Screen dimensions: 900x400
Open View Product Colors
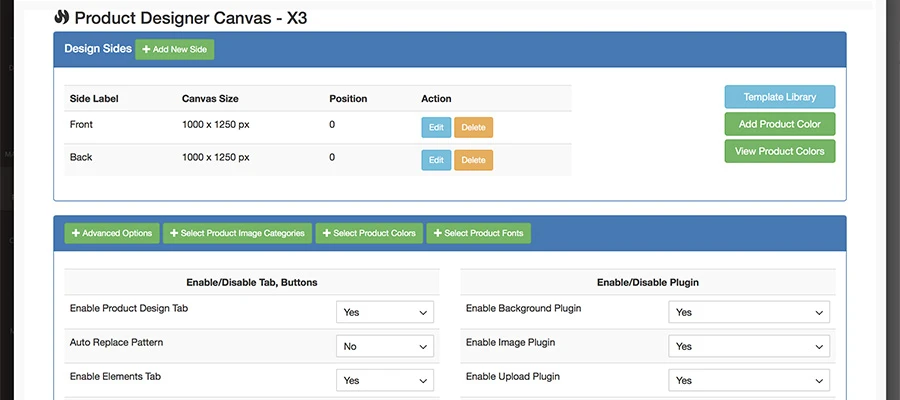point(779,151)
